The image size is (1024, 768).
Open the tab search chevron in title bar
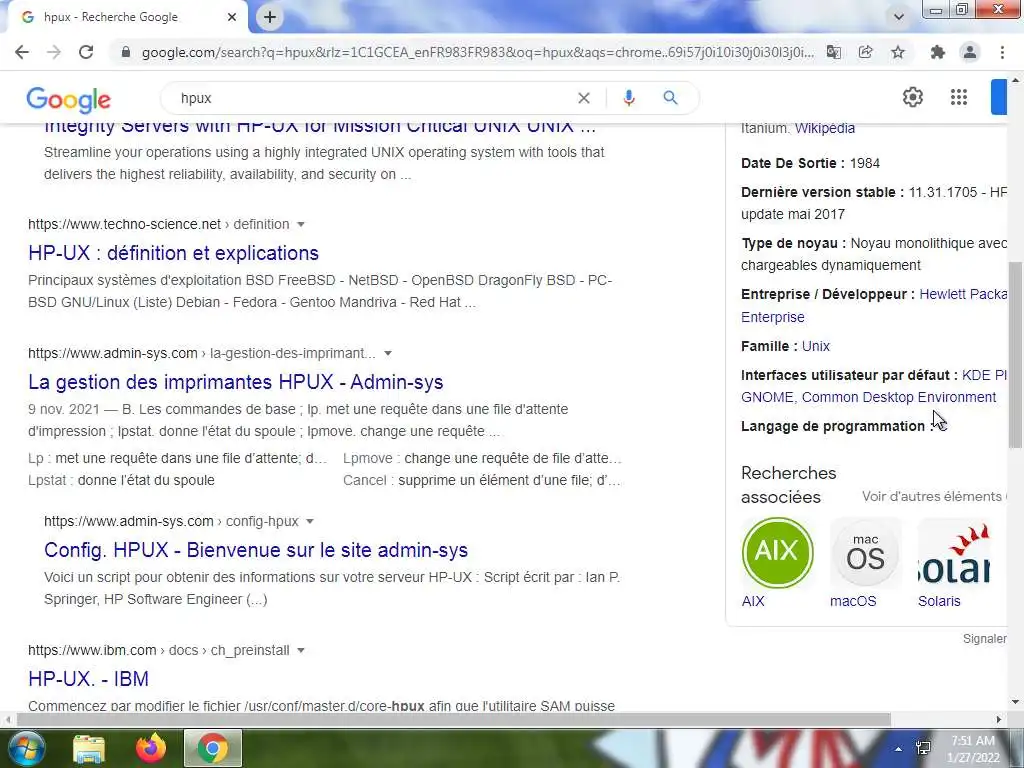click(899, 17)
